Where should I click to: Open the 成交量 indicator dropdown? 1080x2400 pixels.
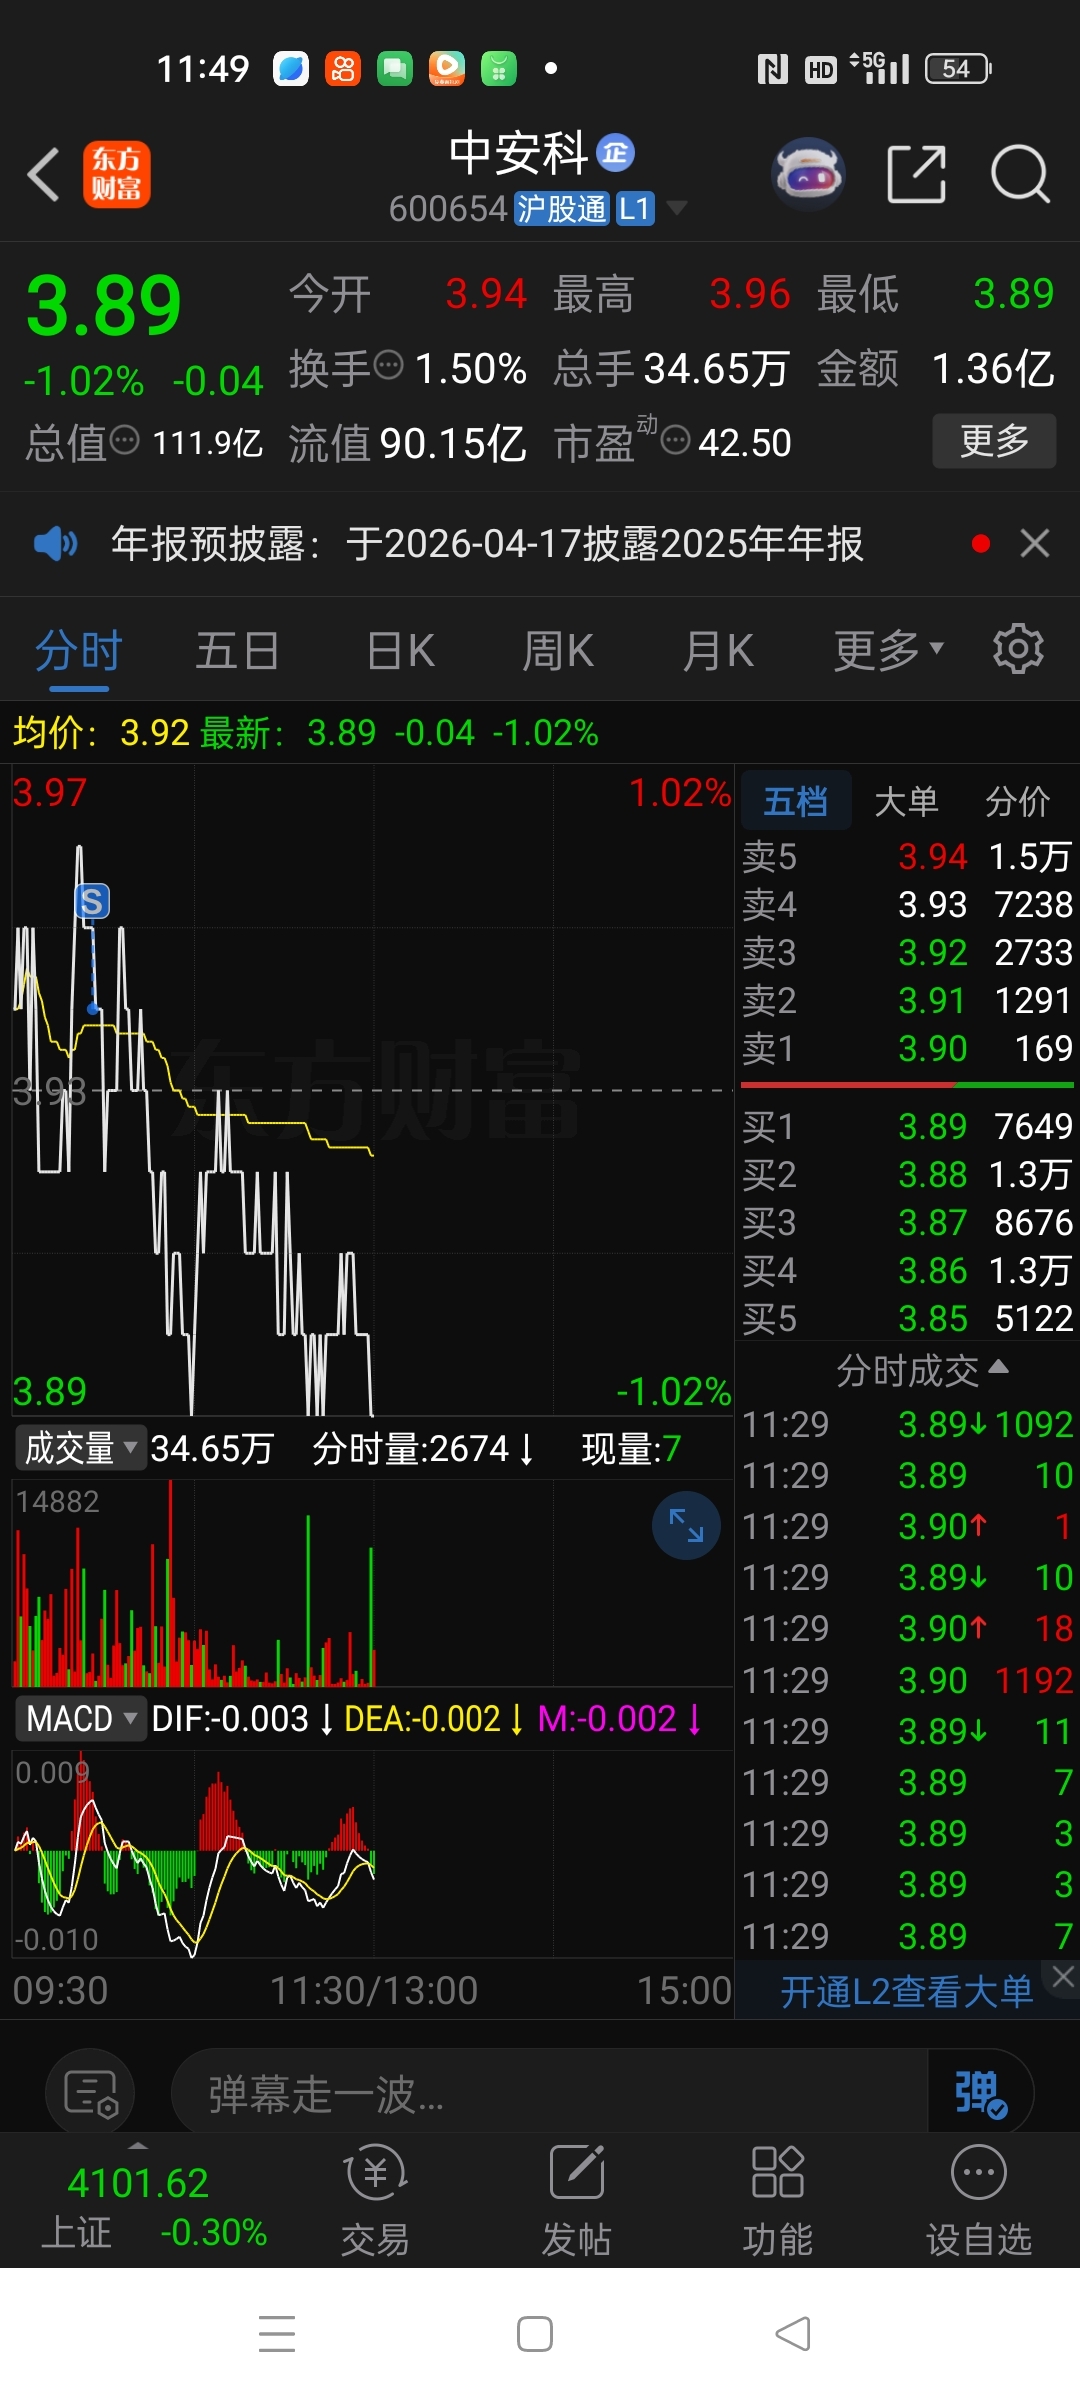[x=81, y=1448]
